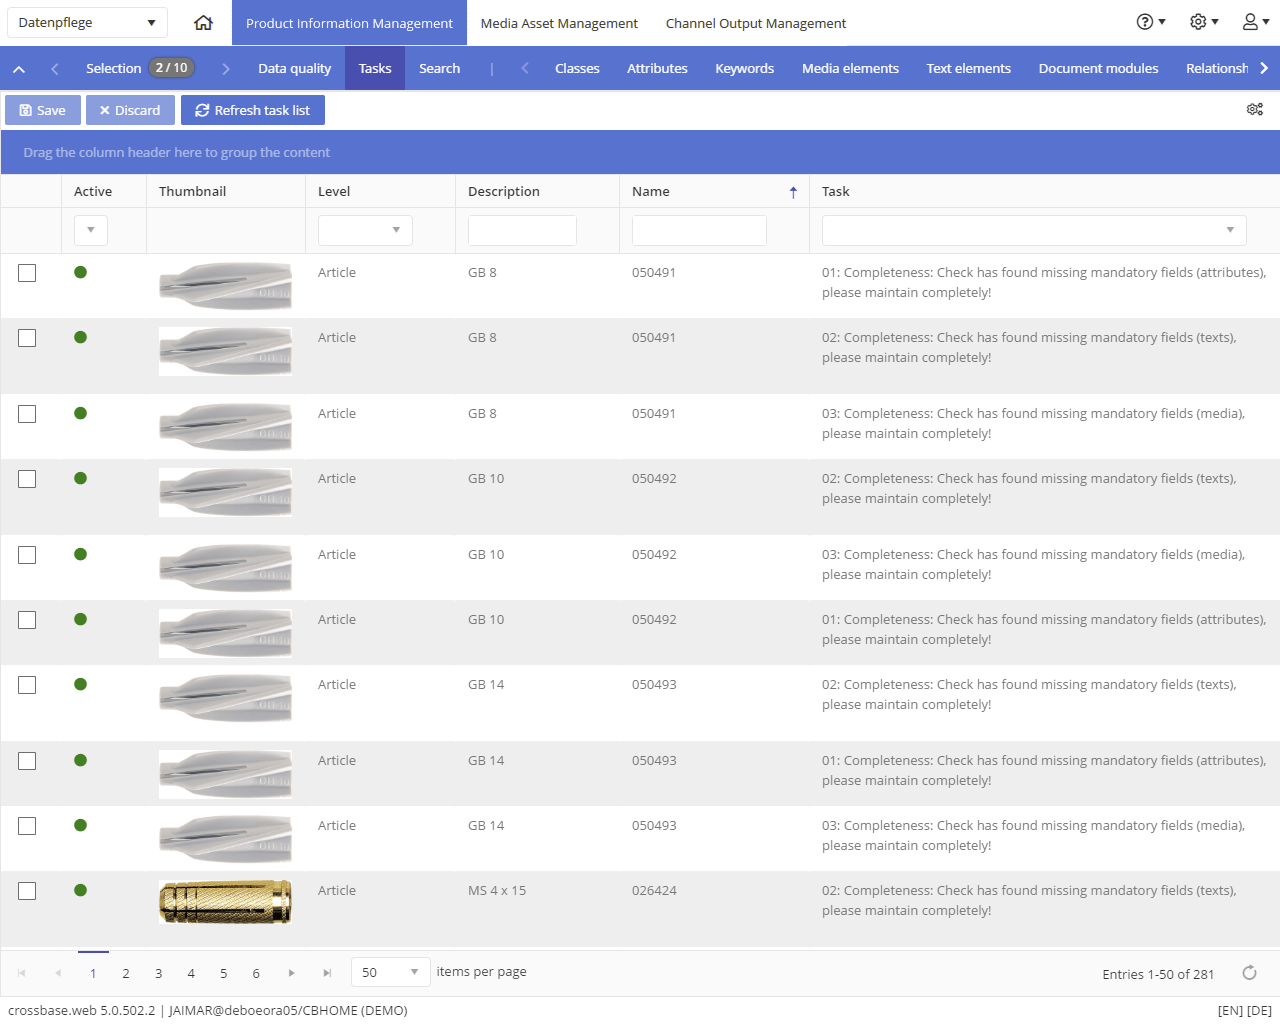Move tab strip right past Relationships

(1264, 68)
